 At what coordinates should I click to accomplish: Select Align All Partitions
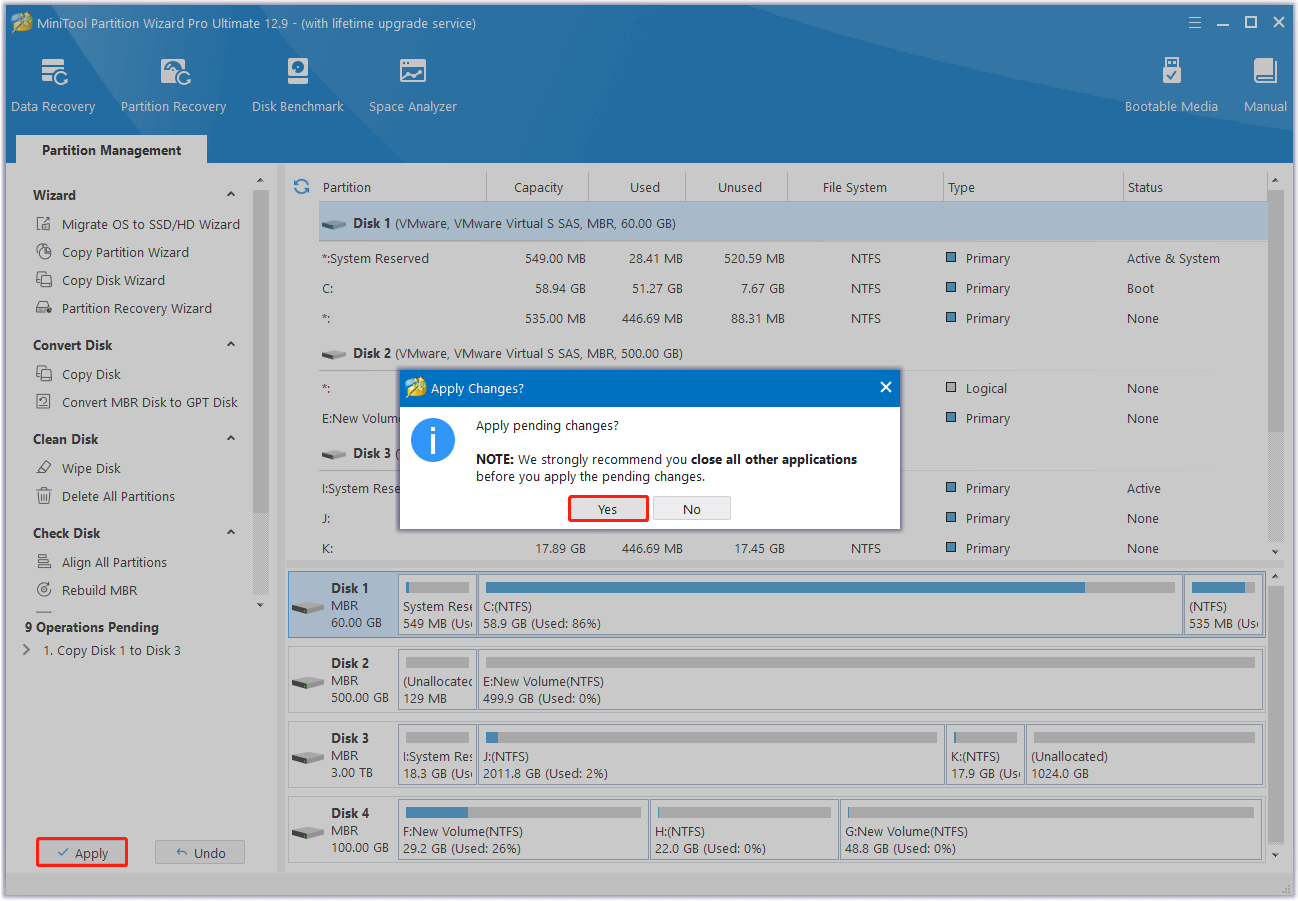pyautogui.click(x=101, y=562)
